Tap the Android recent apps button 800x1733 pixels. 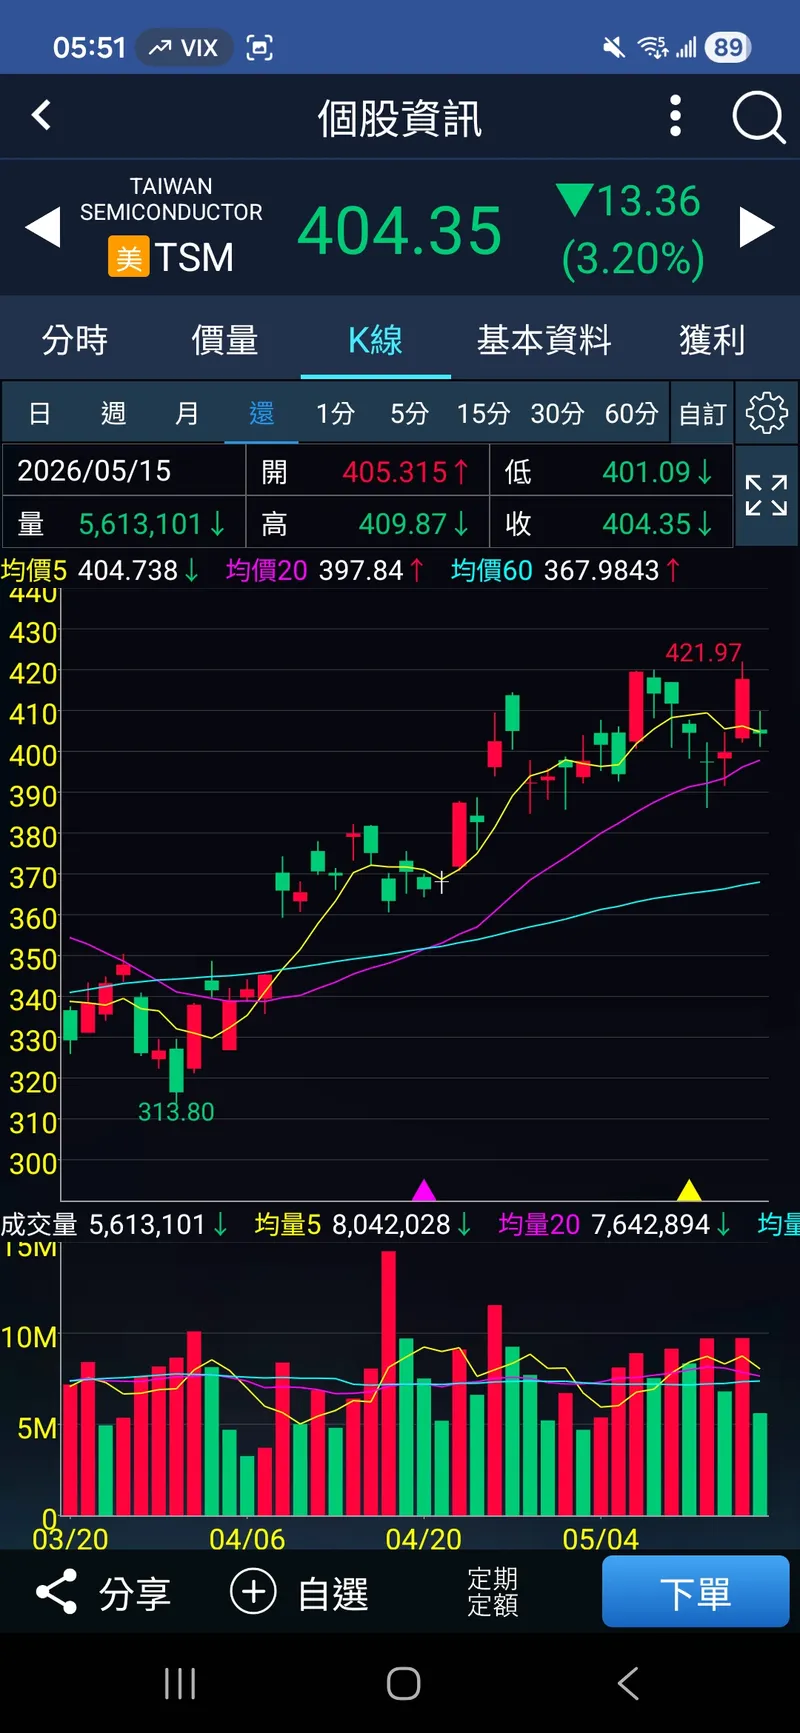180,1683
